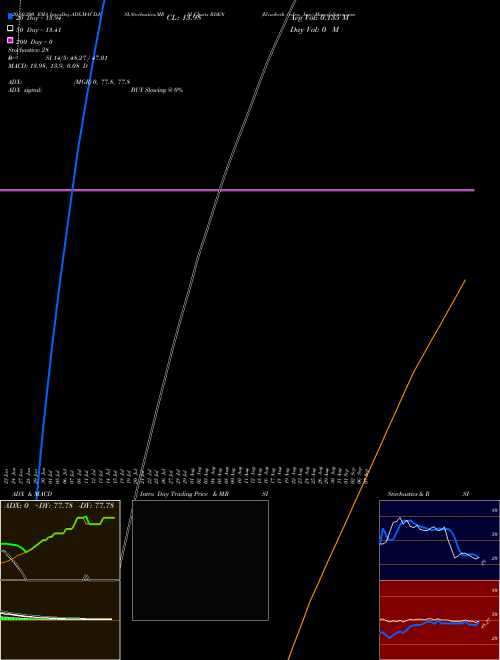Select the '200 Day = 0' legend text
This screenshot has width=500, height=660.
click(x=34, y=42)
